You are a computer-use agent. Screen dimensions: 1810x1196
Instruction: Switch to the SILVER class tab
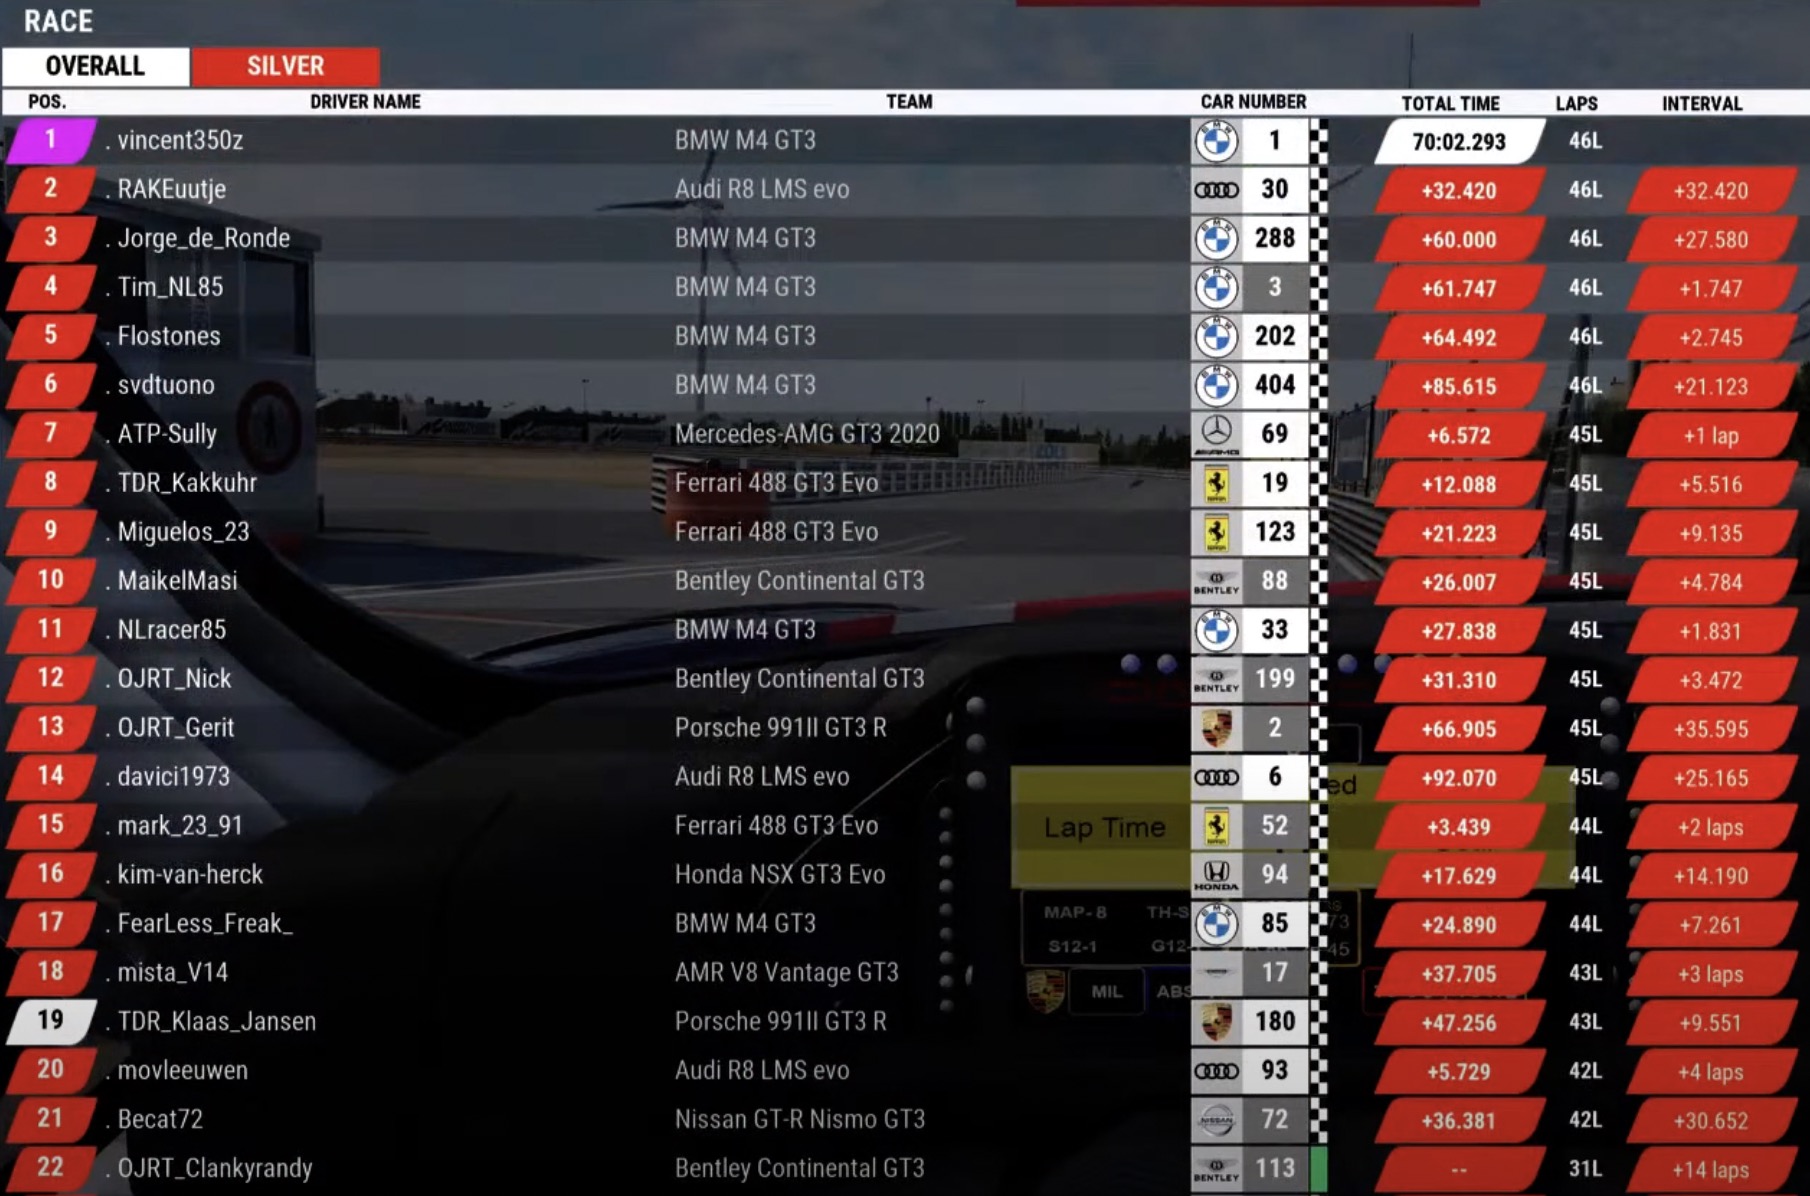tap(285, 66)
